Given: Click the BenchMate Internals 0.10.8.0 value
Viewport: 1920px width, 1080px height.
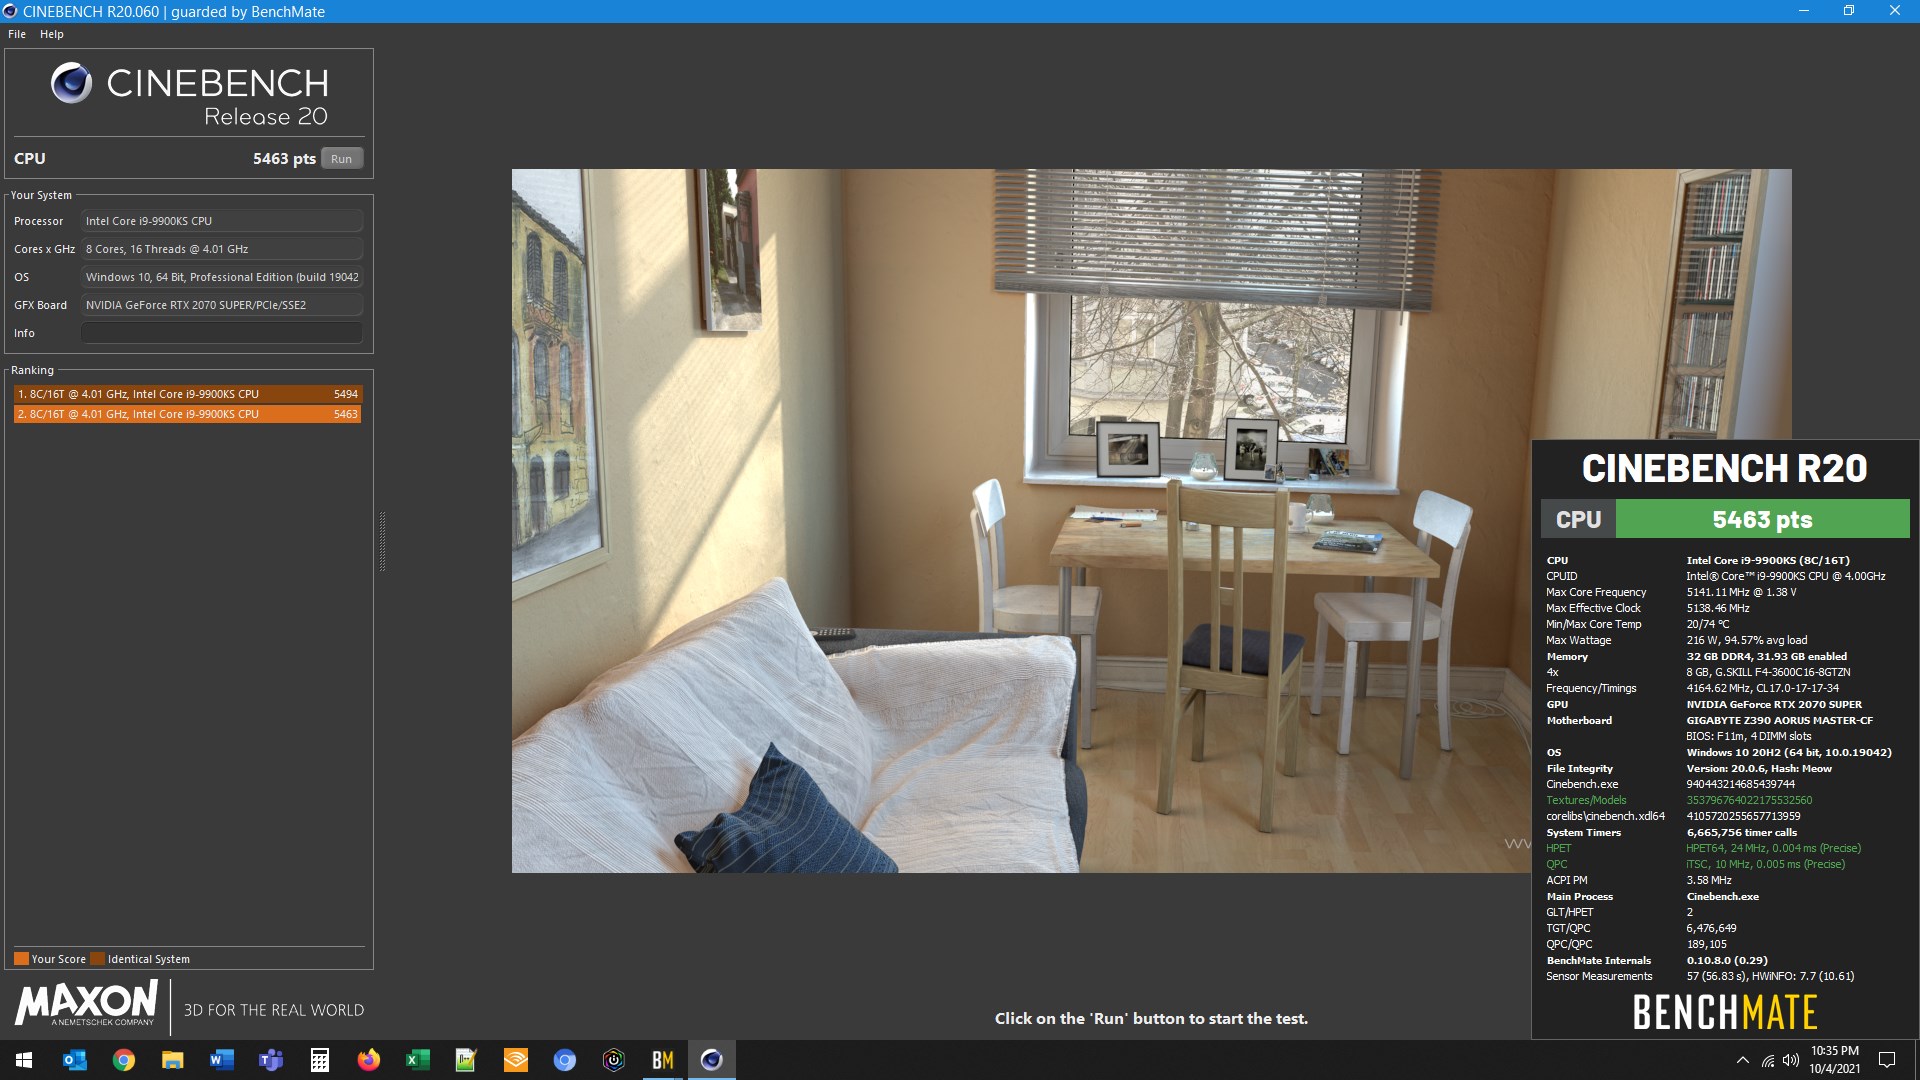Looking at the screenshot, I should pyautogui.click(x=1727, y=960).
